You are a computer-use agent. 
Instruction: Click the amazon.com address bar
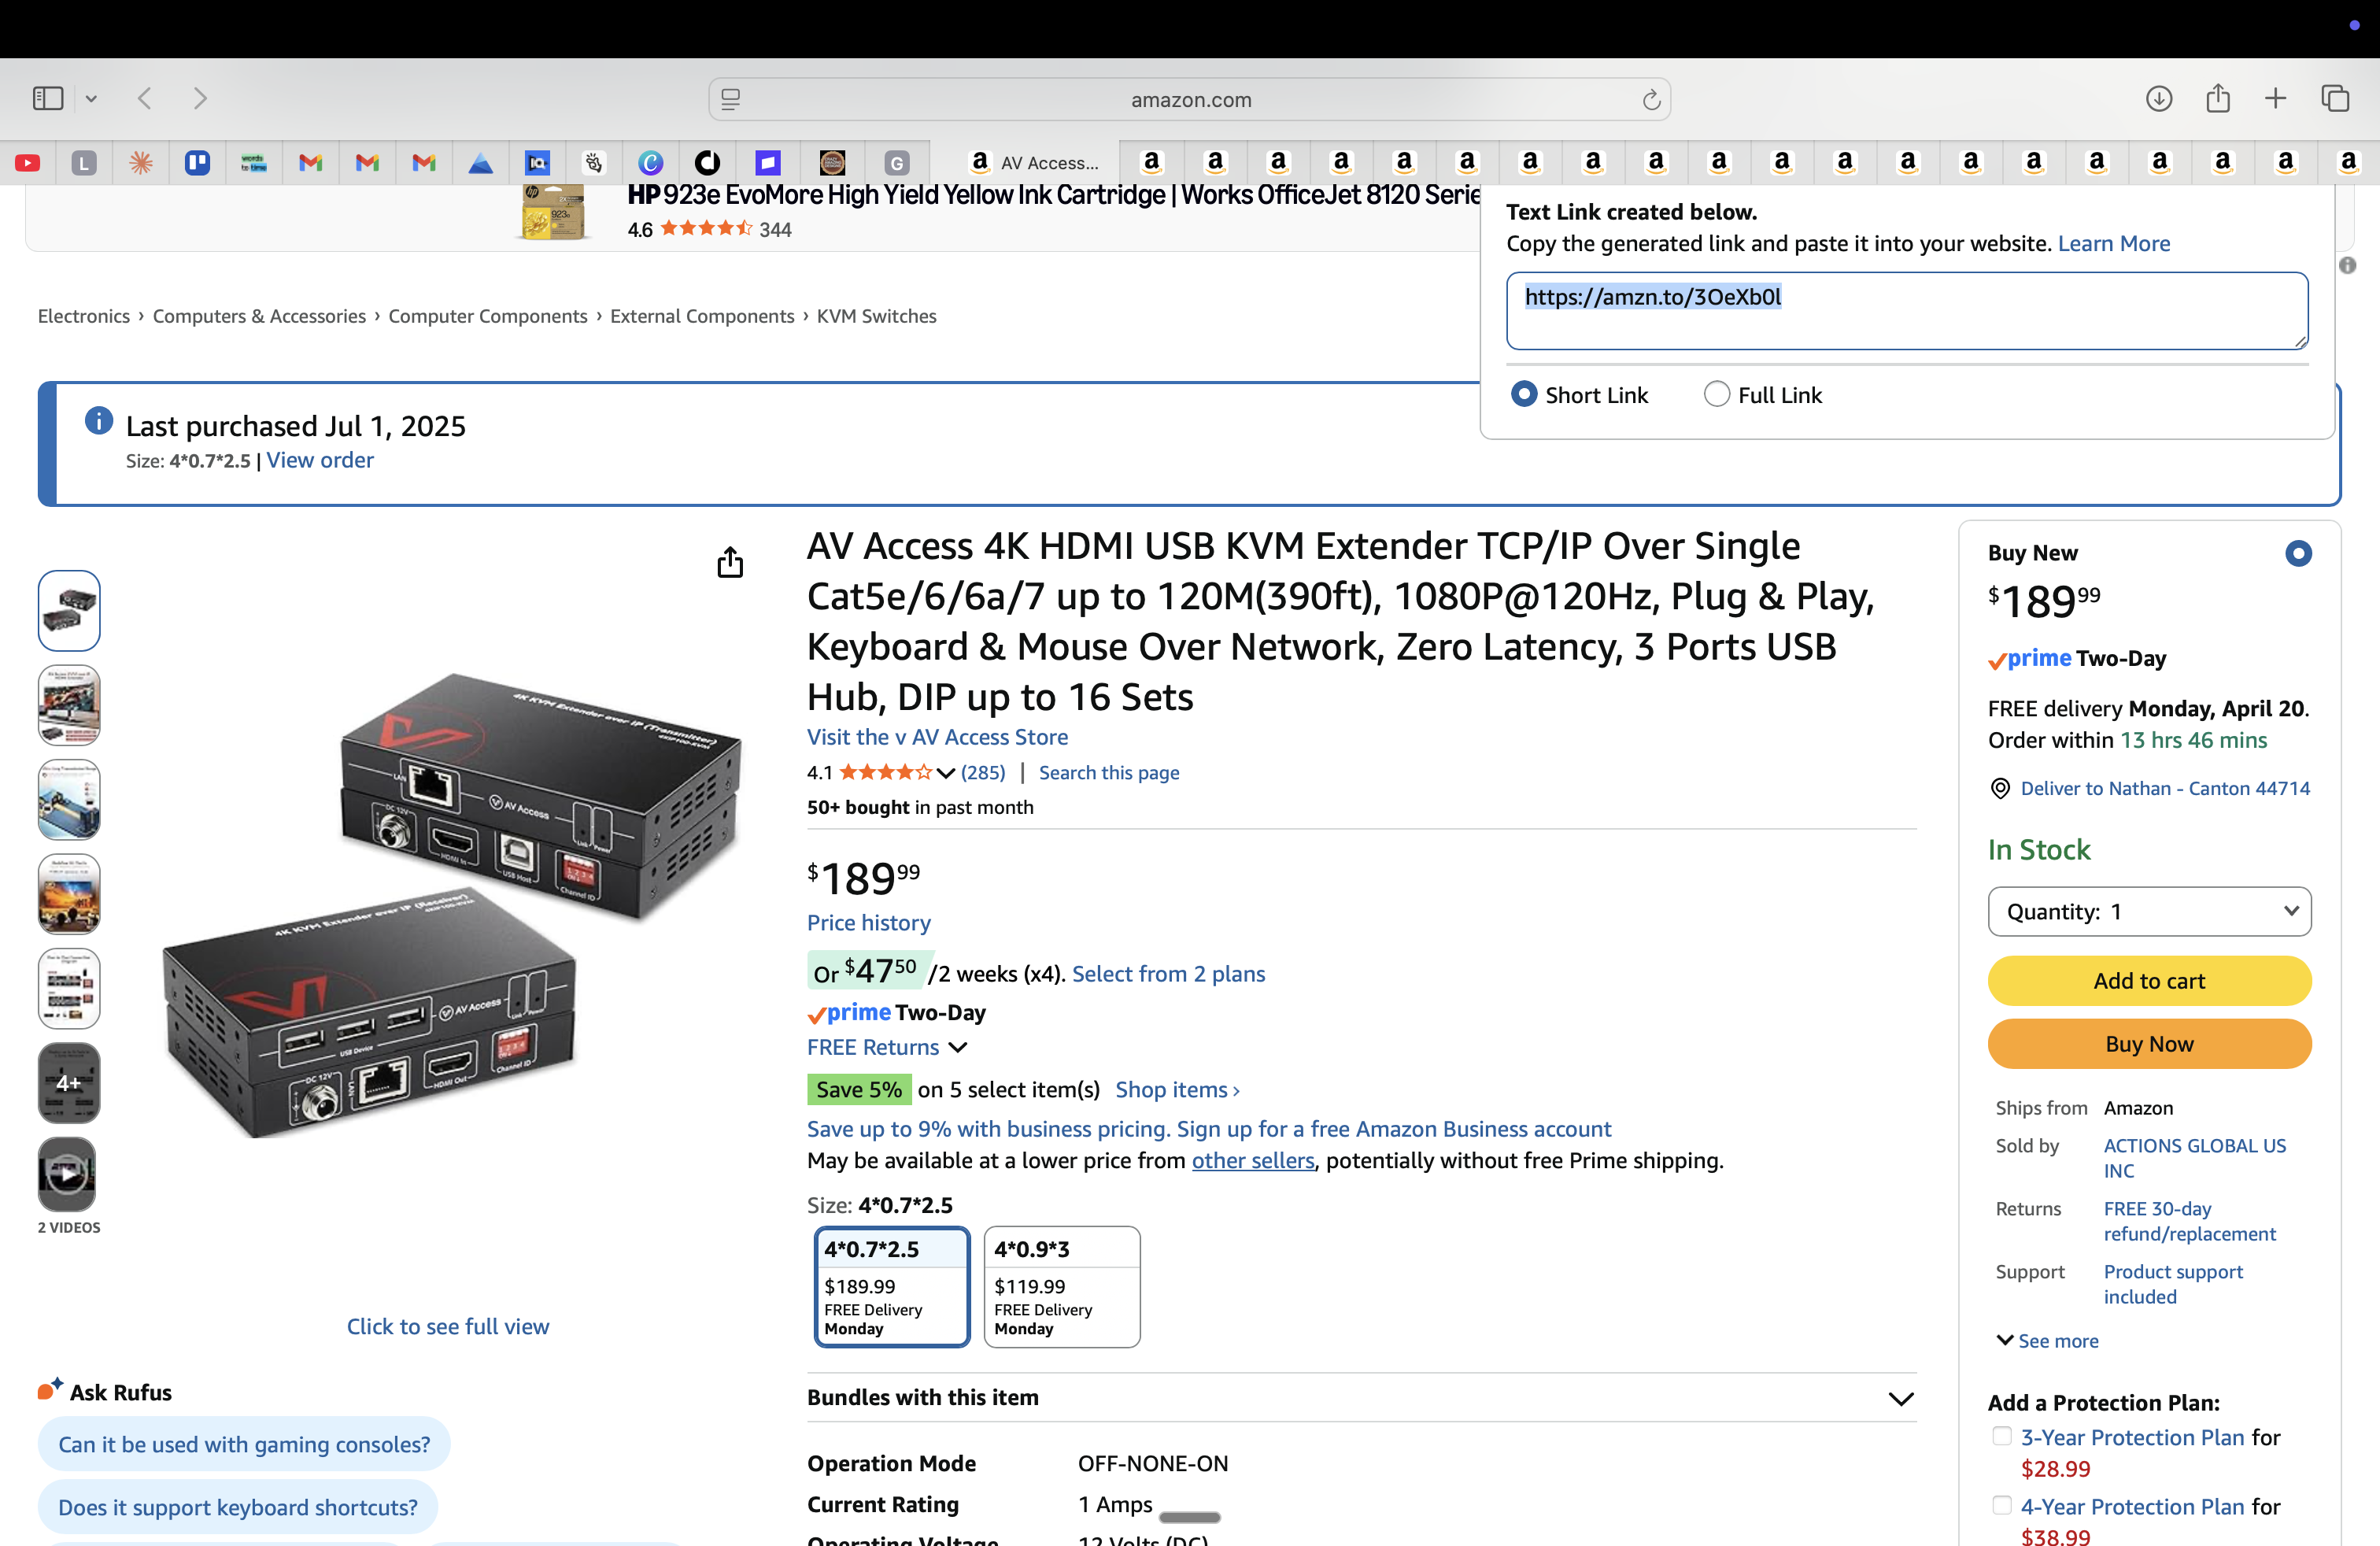point(1189,99)
